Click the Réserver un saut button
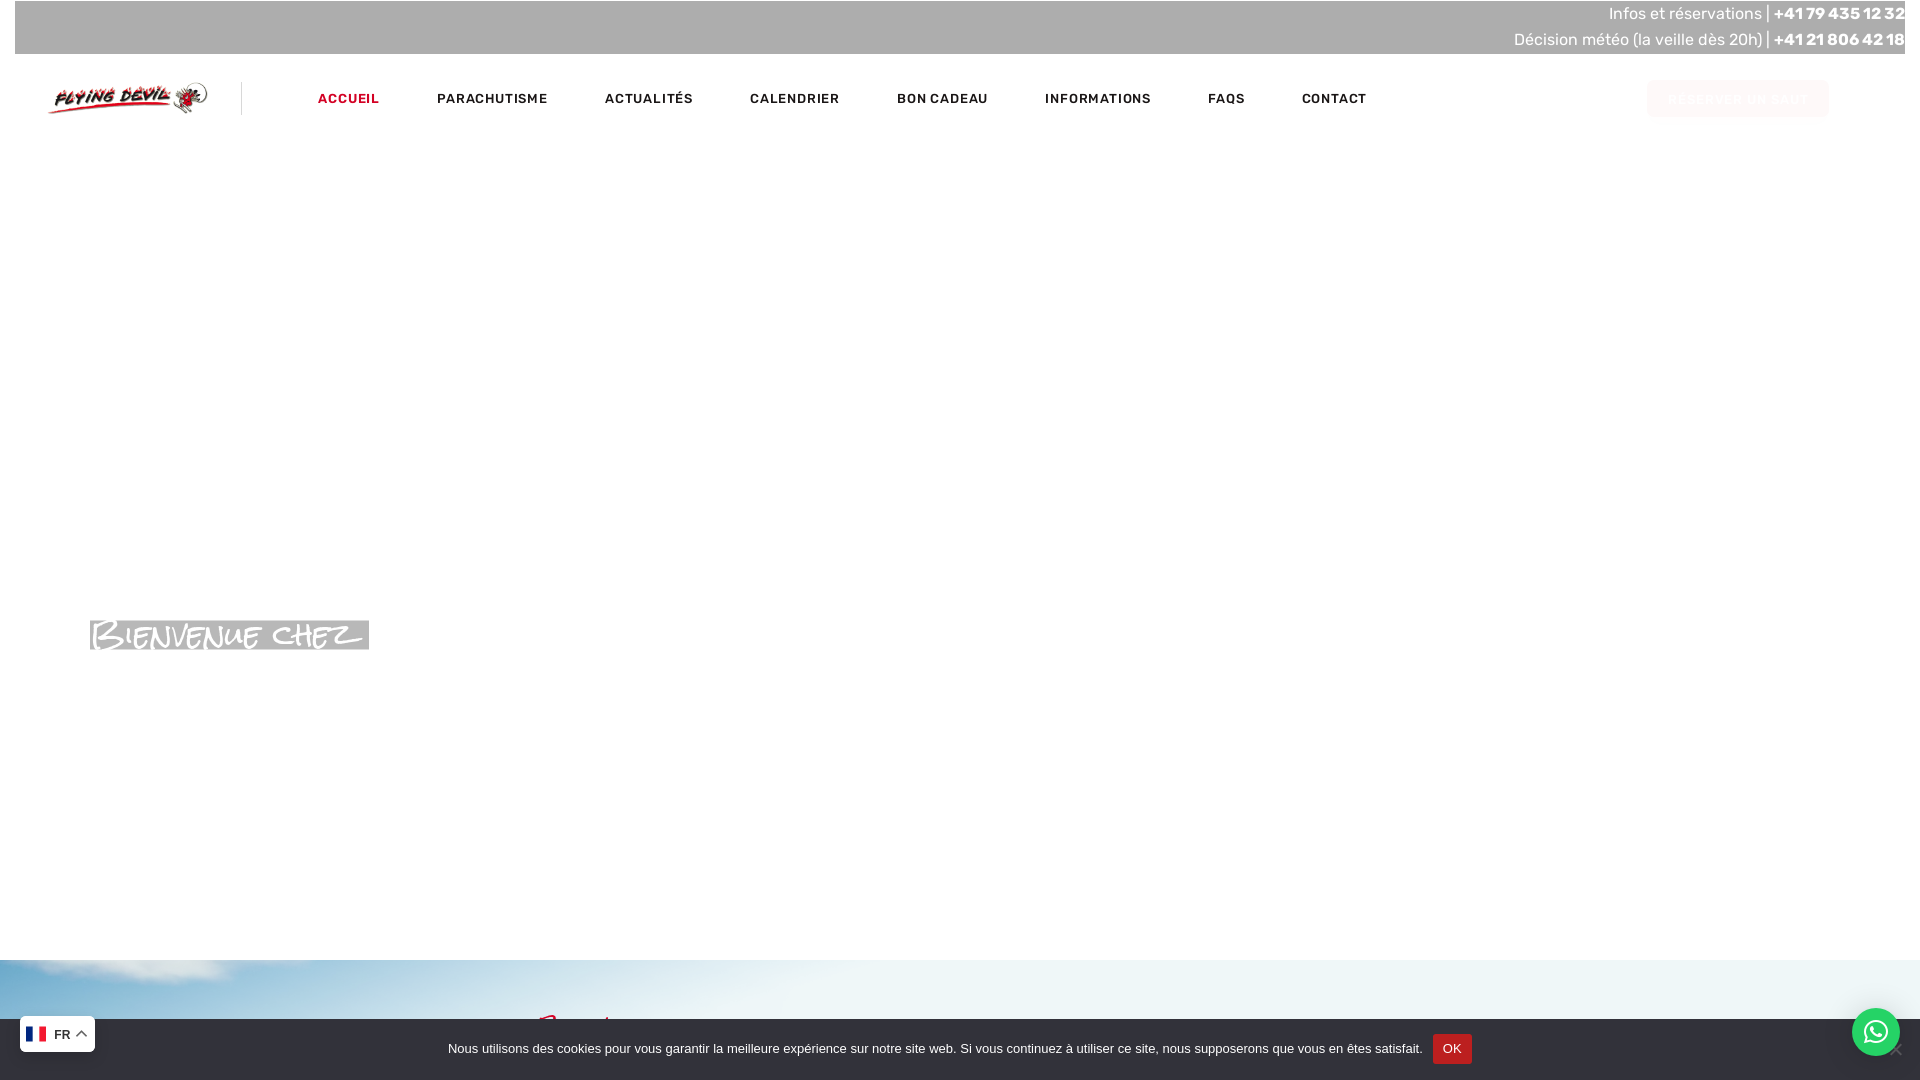The image size is (1920, 1080). pyautogui.click(x=1737, y=99)
